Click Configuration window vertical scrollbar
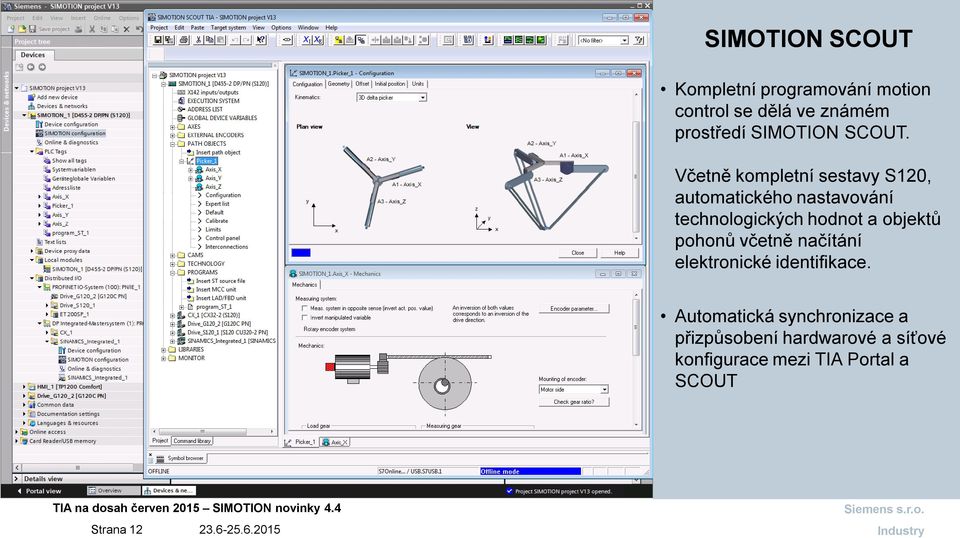The width and height of the screenshot is (960, 538). pos(636,166)
